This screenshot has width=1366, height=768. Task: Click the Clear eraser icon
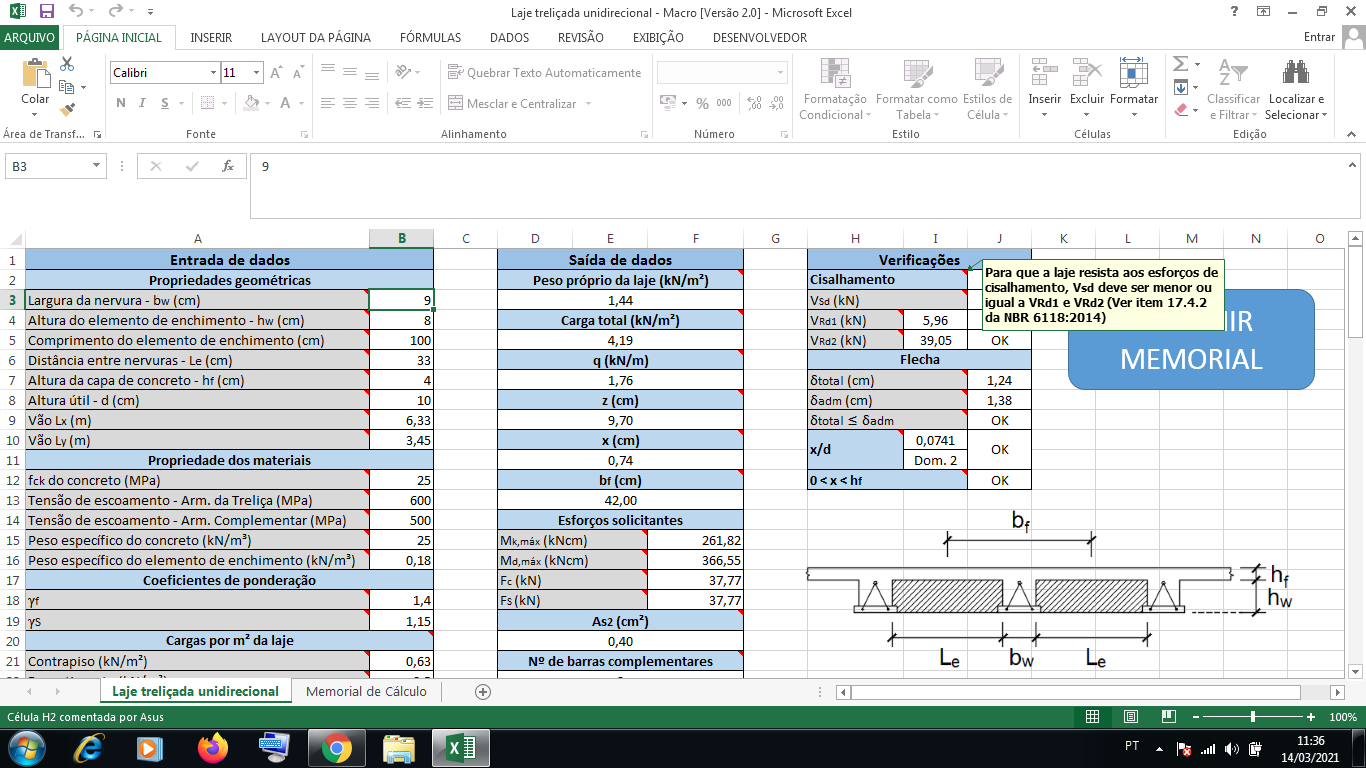pos(1181,110)
